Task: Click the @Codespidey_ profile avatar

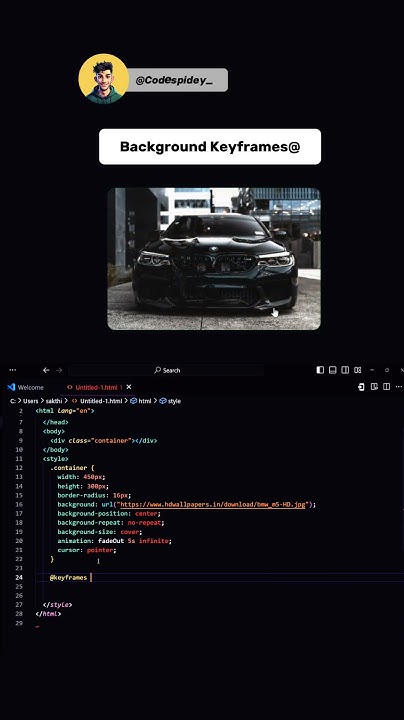Action: tap(104, 79)
